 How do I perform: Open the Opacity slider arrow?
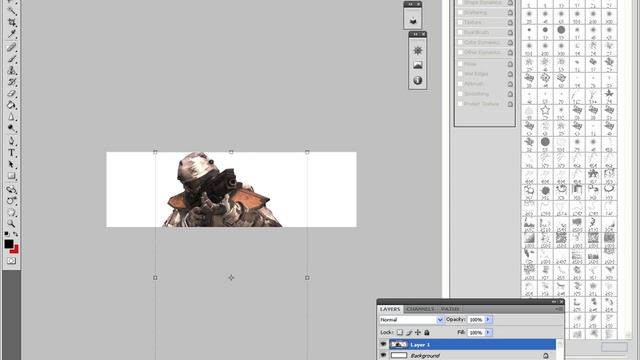pos(488,320)
